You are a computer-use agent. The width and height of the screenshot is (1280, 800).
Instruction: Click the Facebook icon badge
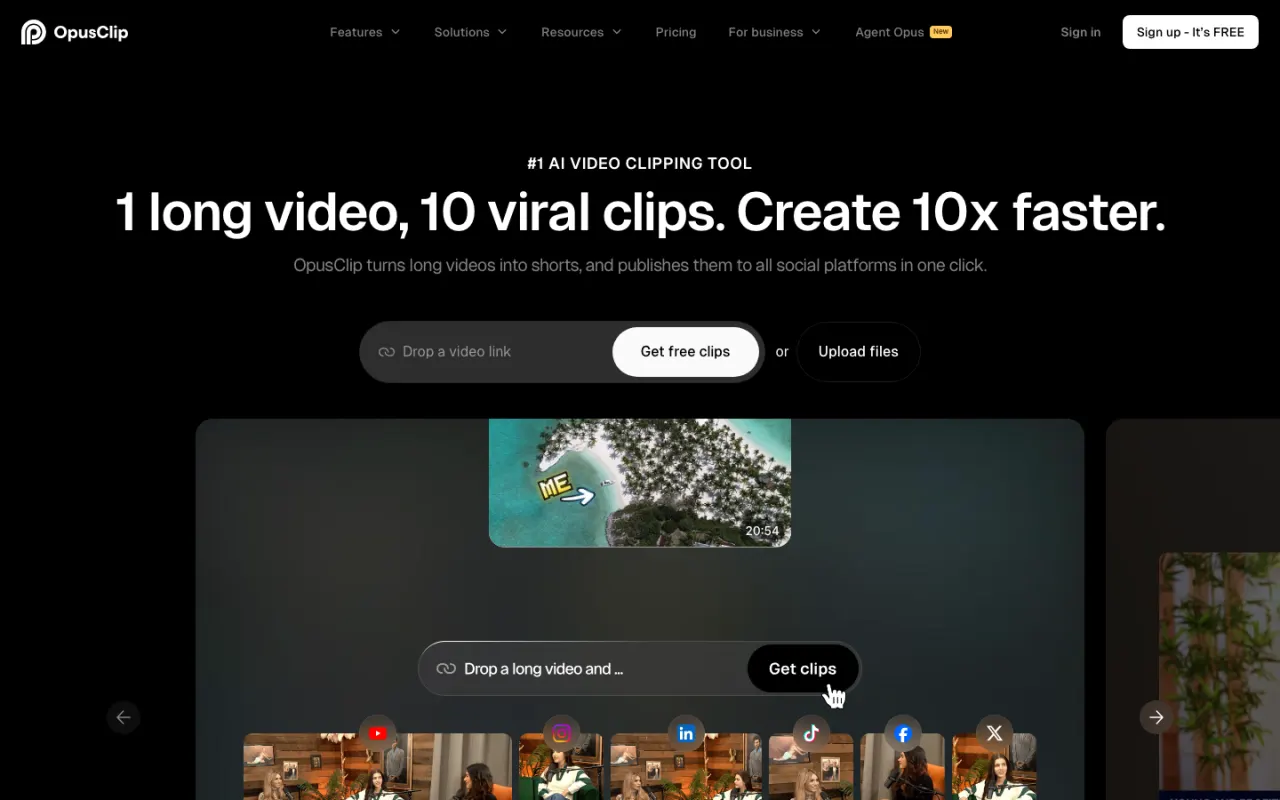903,733
